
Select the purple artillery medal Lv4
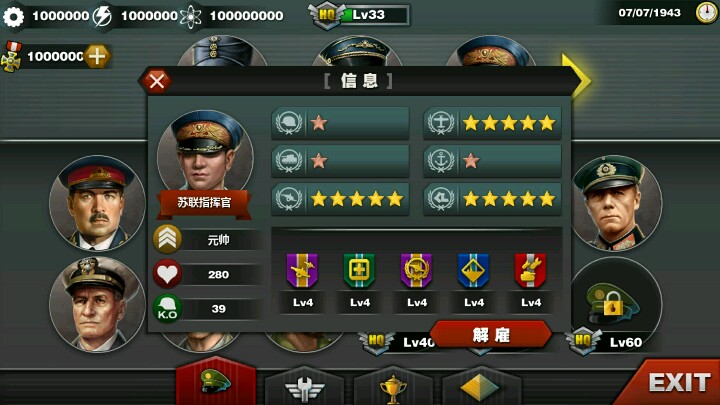pos(302,270)
